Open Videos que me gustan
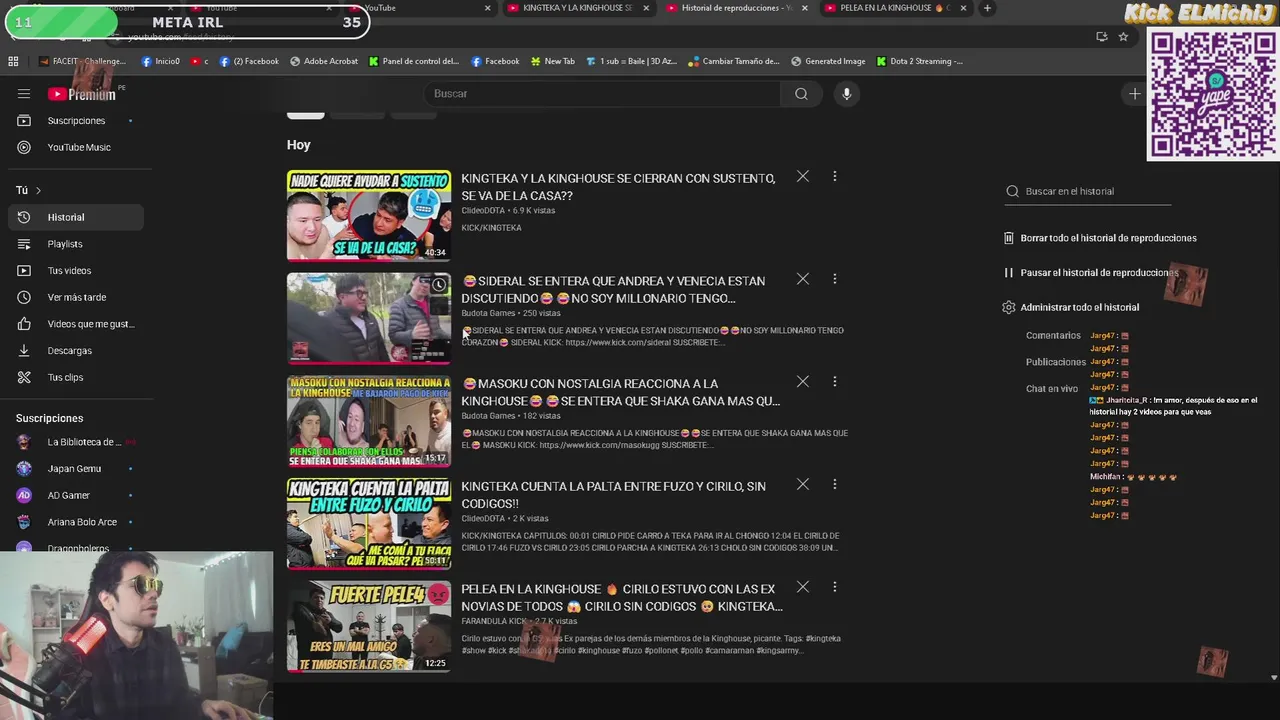The width and height of the screenshot is (1280, 720). tap(76, 324)
